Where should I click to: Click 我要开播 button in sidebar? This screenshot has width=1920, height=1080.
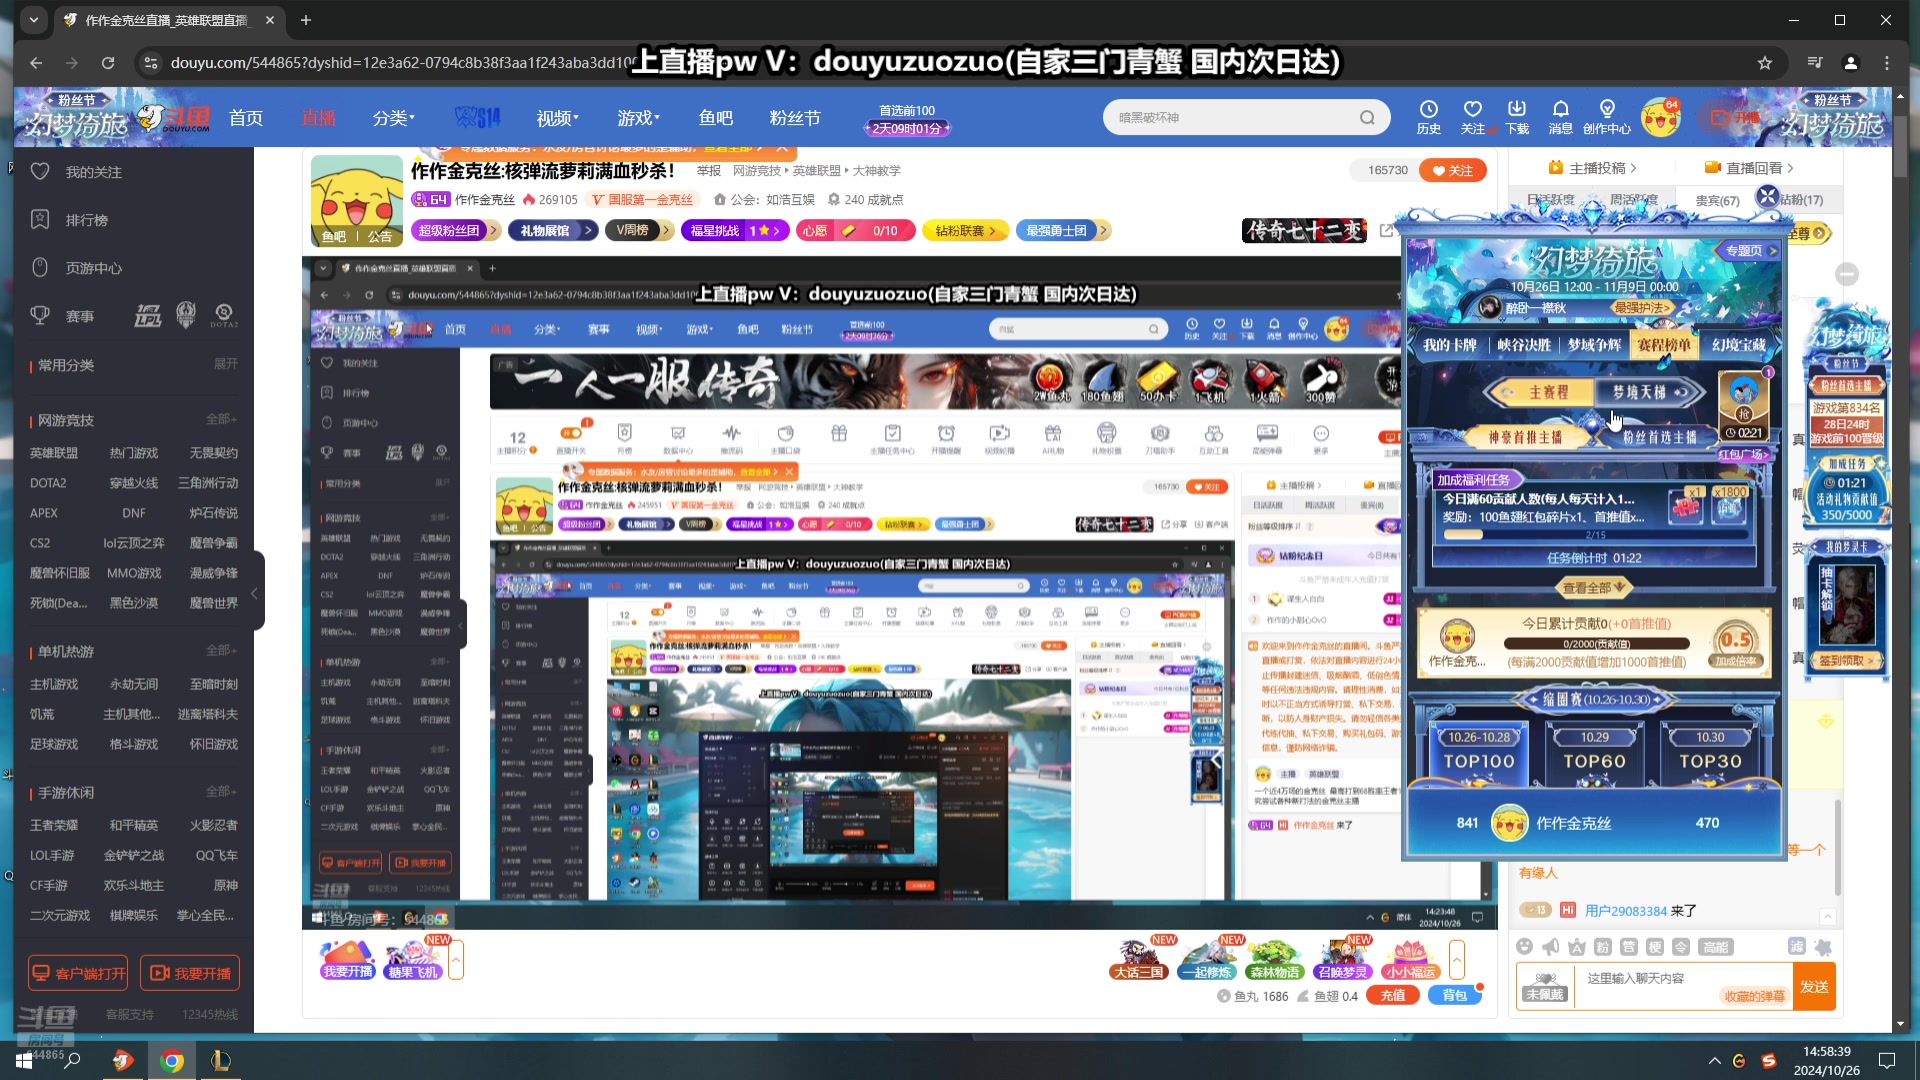(x=189, y=973)
